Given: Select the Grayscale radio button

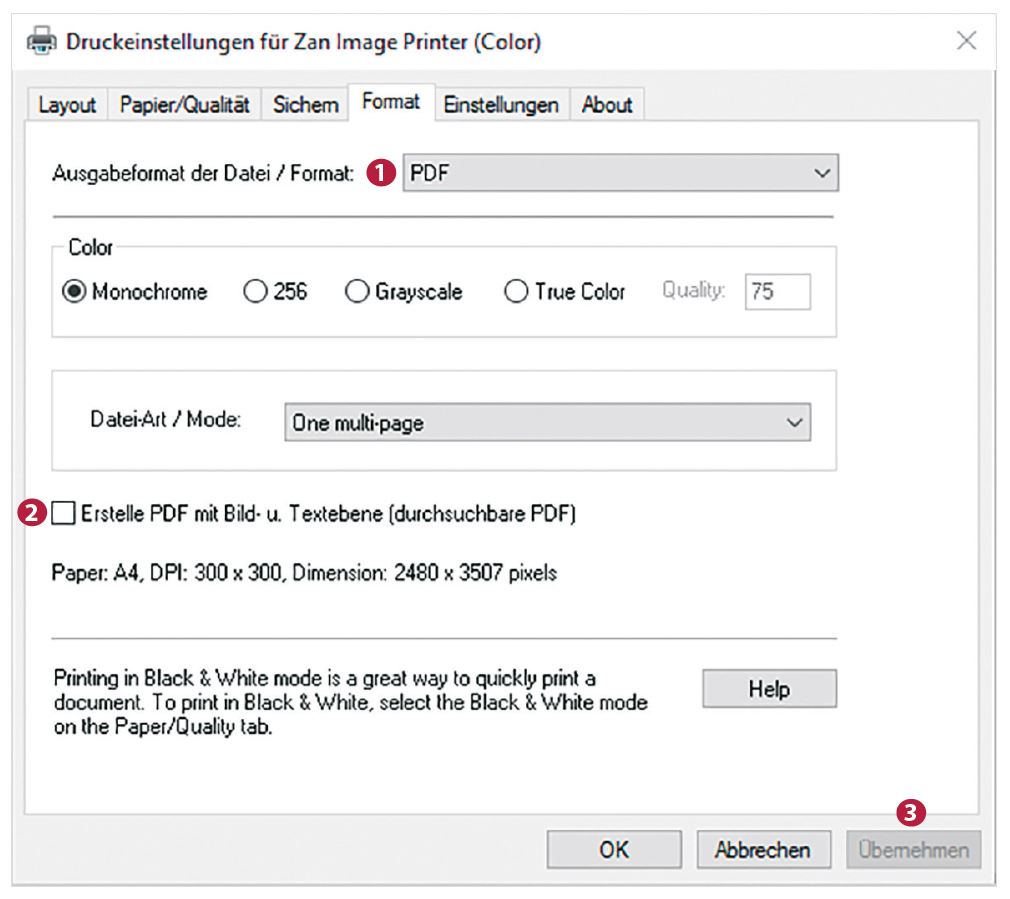Looking at the screenshot, I should 358,292.
